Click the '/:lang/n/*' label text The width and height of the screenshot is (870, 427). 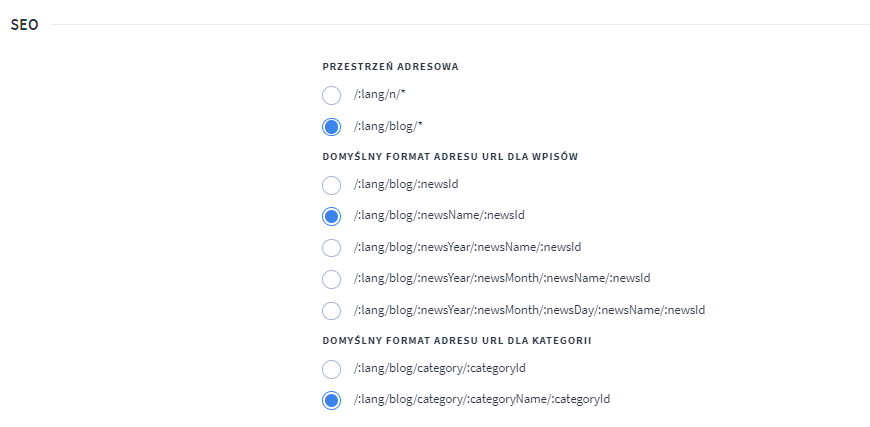pos(380,95)
